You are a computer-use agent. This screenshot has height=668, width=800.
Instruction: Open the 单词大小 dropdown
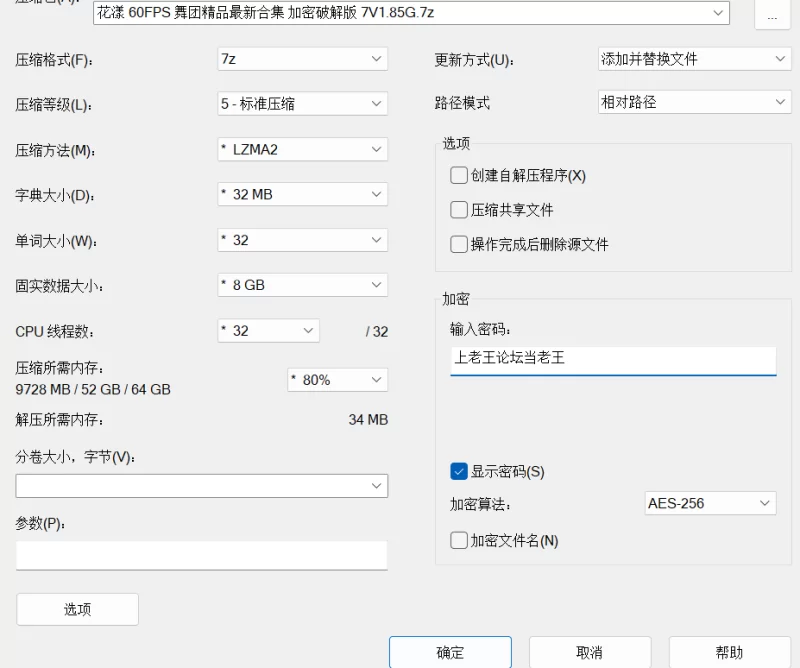(303, 240)
